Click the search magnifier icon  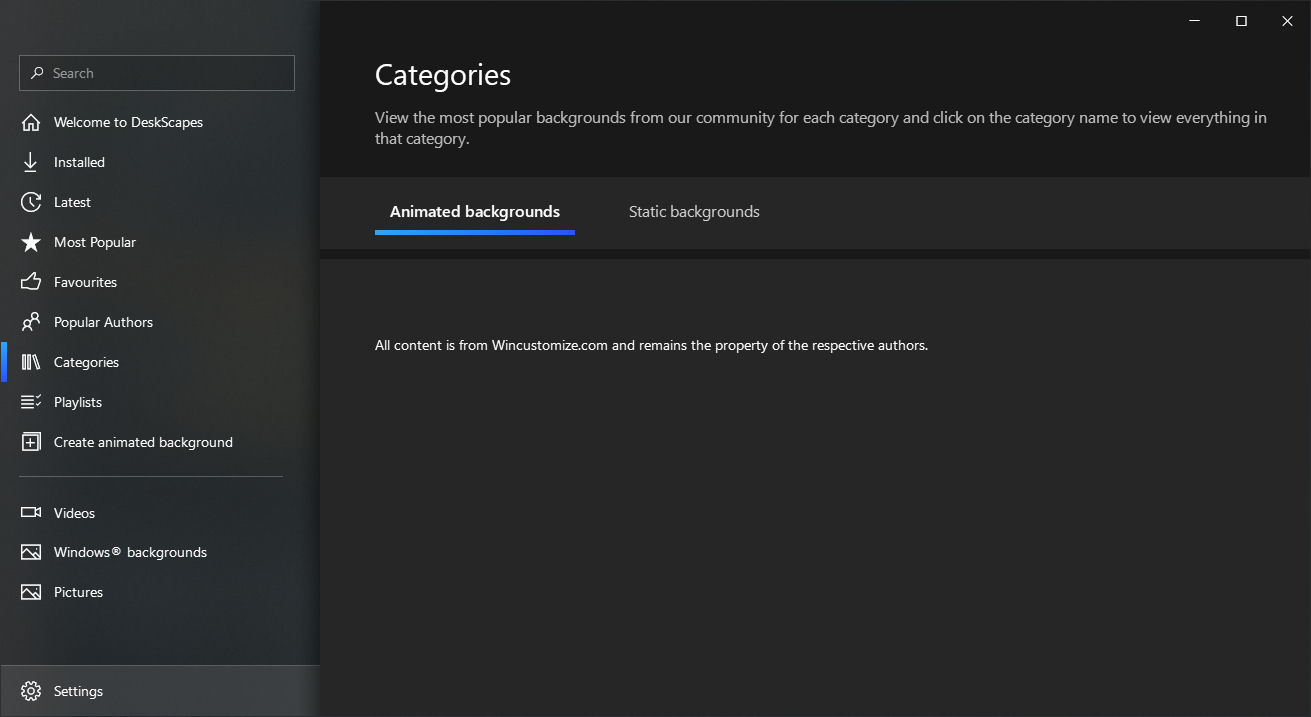(37, 73)
